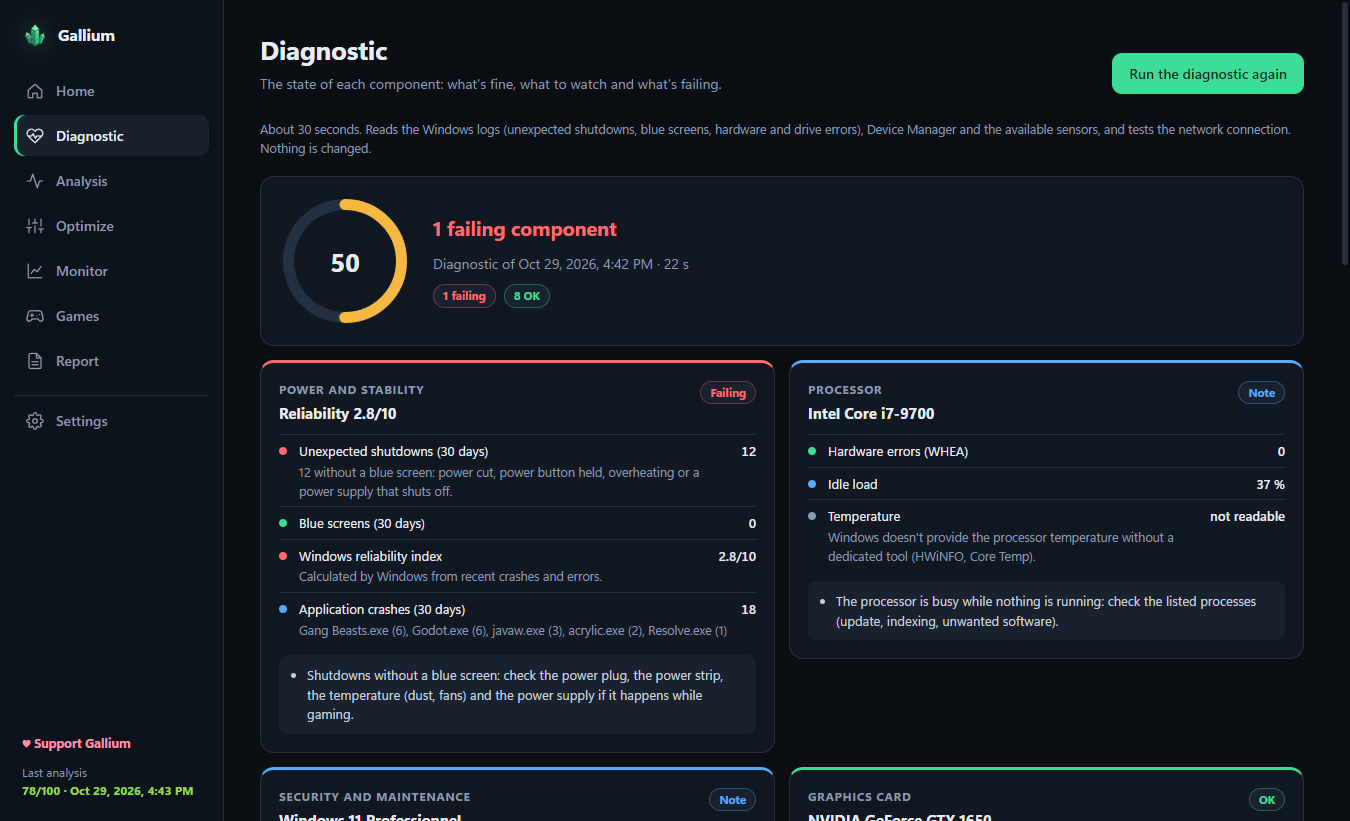Click the 'Diagnostic of Oct 29, 2026' timestamp

coord(561,264)
